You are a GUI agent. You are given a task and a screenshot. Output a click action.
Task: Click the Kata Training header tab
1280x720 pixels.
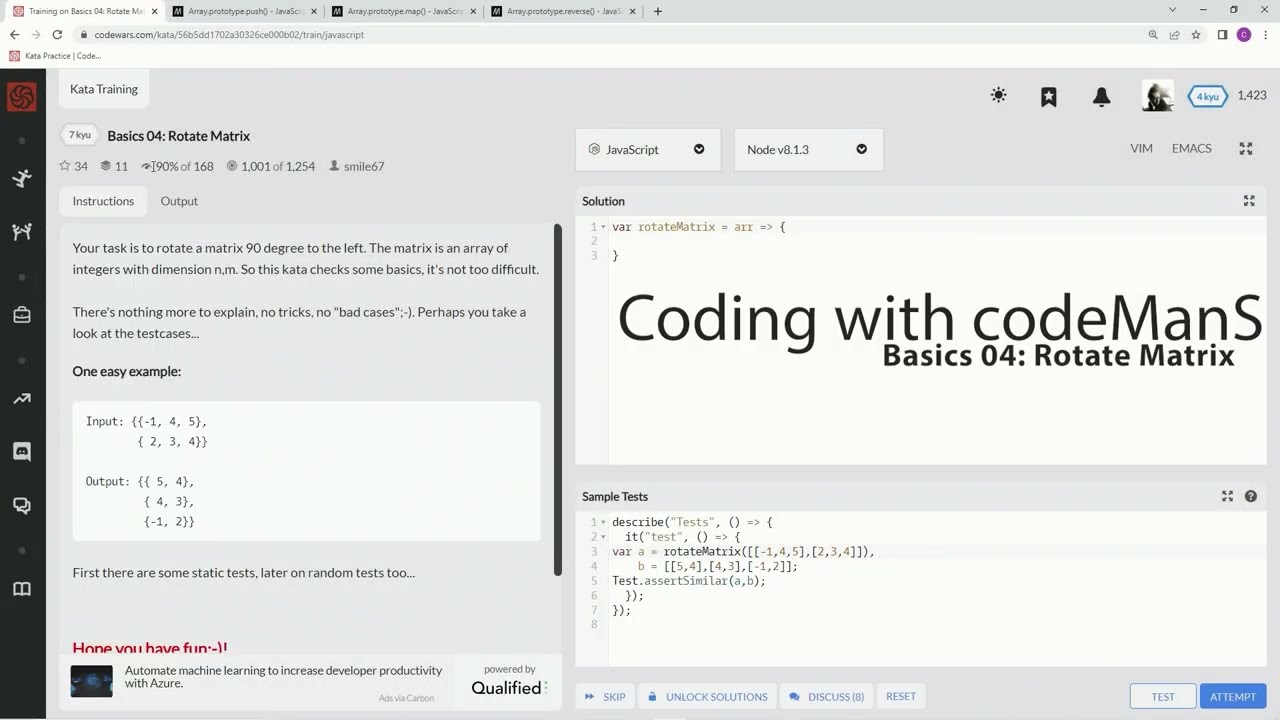pyautogui.click(x=104, y=89)
